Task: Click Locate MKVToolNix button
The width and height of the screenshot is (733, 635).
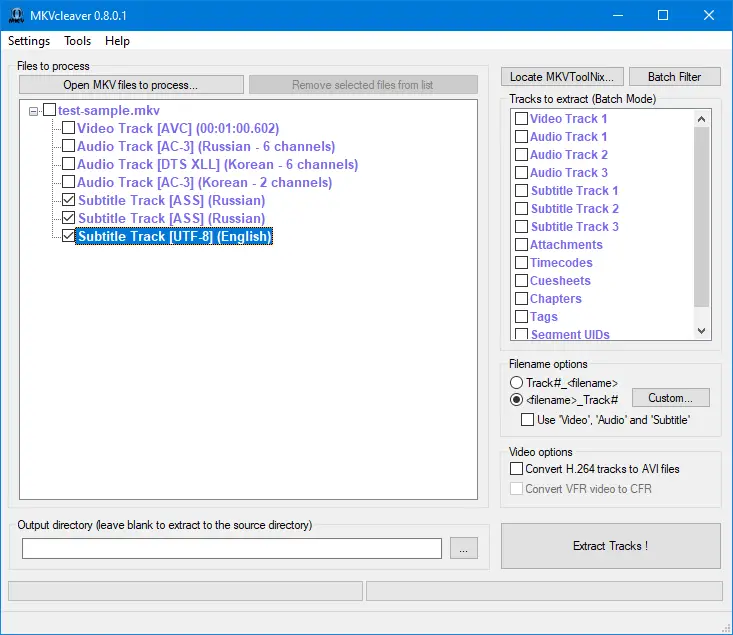Action: click(562, 77)
